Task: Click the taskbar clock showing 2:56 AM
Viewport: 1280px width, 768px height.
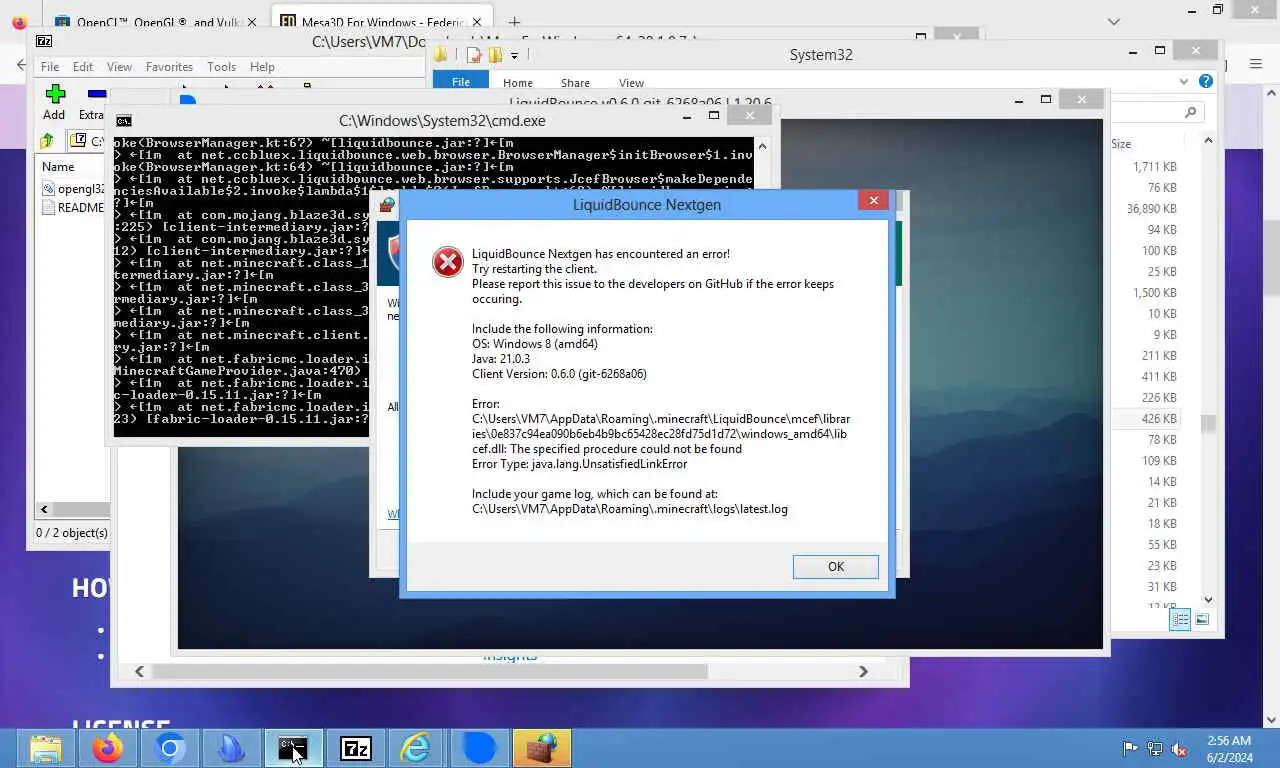Action: tap(1229, 748)
